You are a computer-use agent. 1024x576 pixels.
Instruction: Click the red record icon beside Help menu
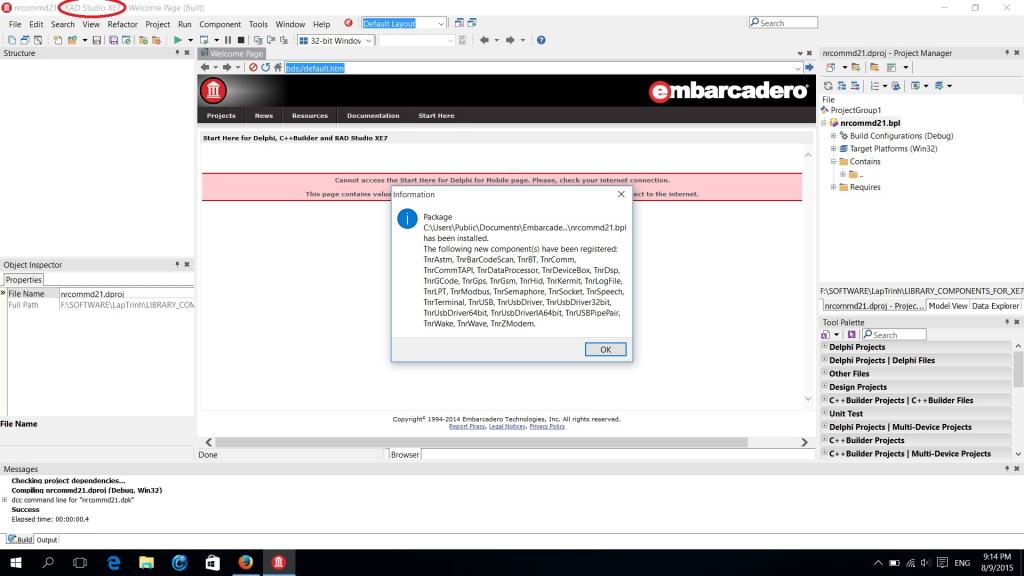coord(348,23)
